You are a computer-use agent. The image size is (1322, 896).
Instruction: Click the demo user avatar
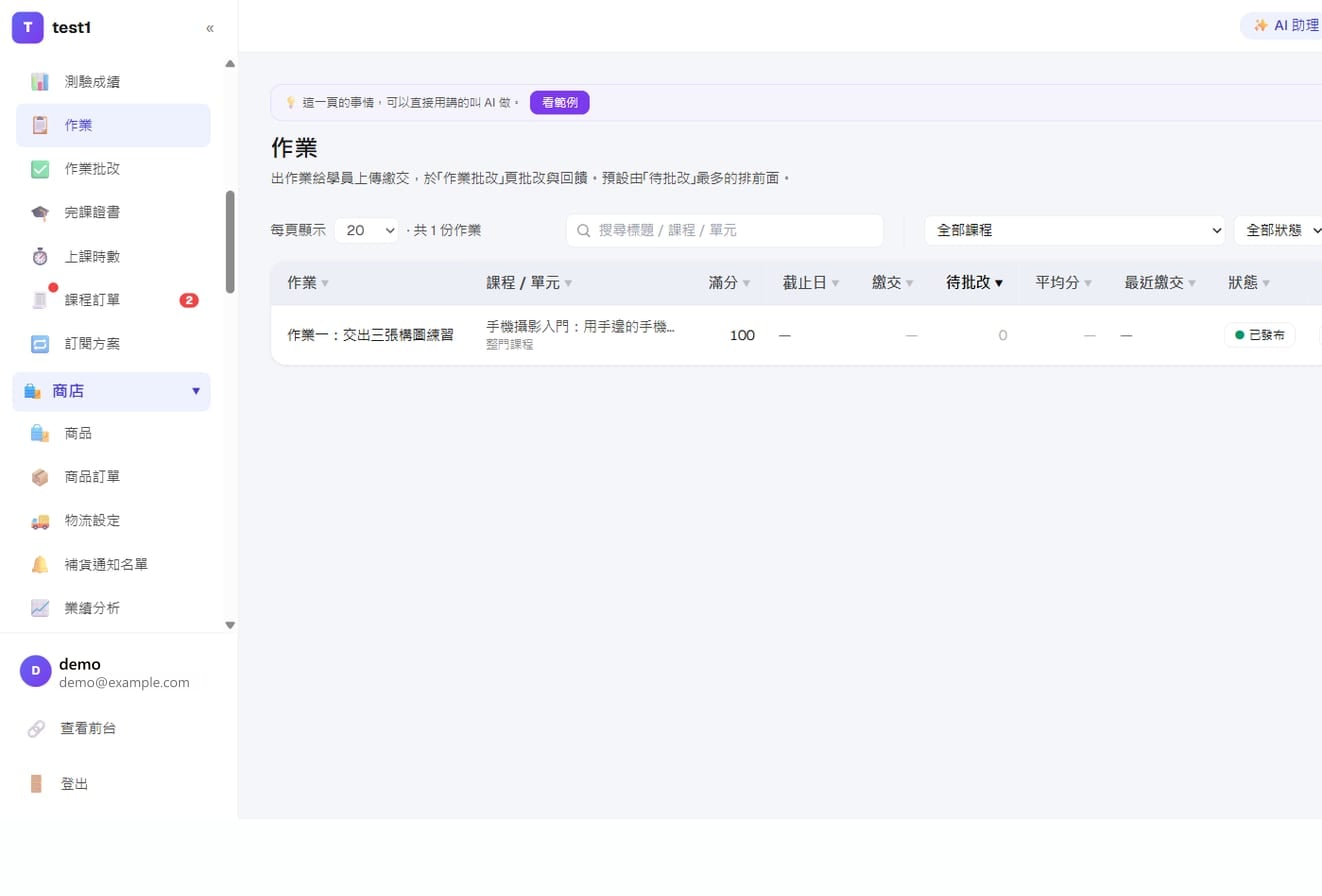tap(36, 671)
